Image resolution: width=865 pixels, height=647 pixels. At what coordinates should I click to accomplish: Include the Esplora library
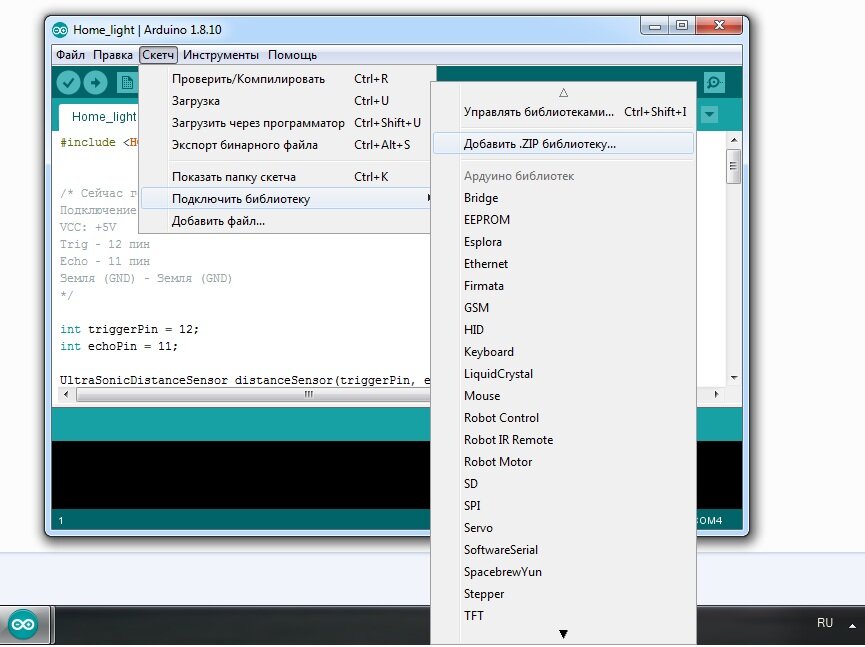pos(563,242)
